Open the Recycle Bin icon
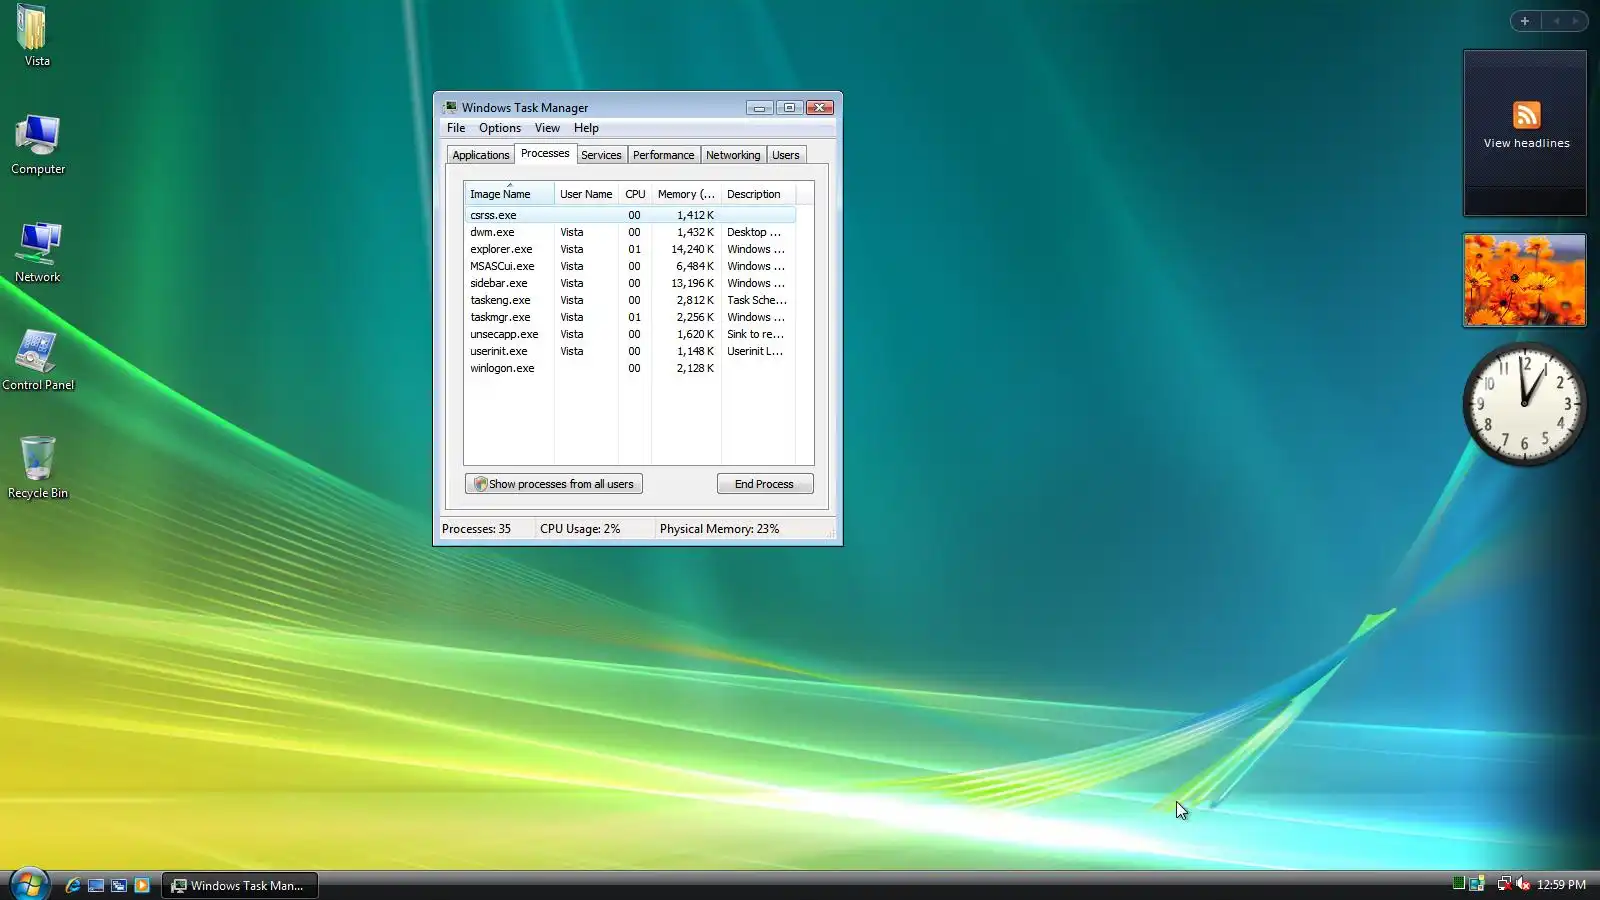 38,468
